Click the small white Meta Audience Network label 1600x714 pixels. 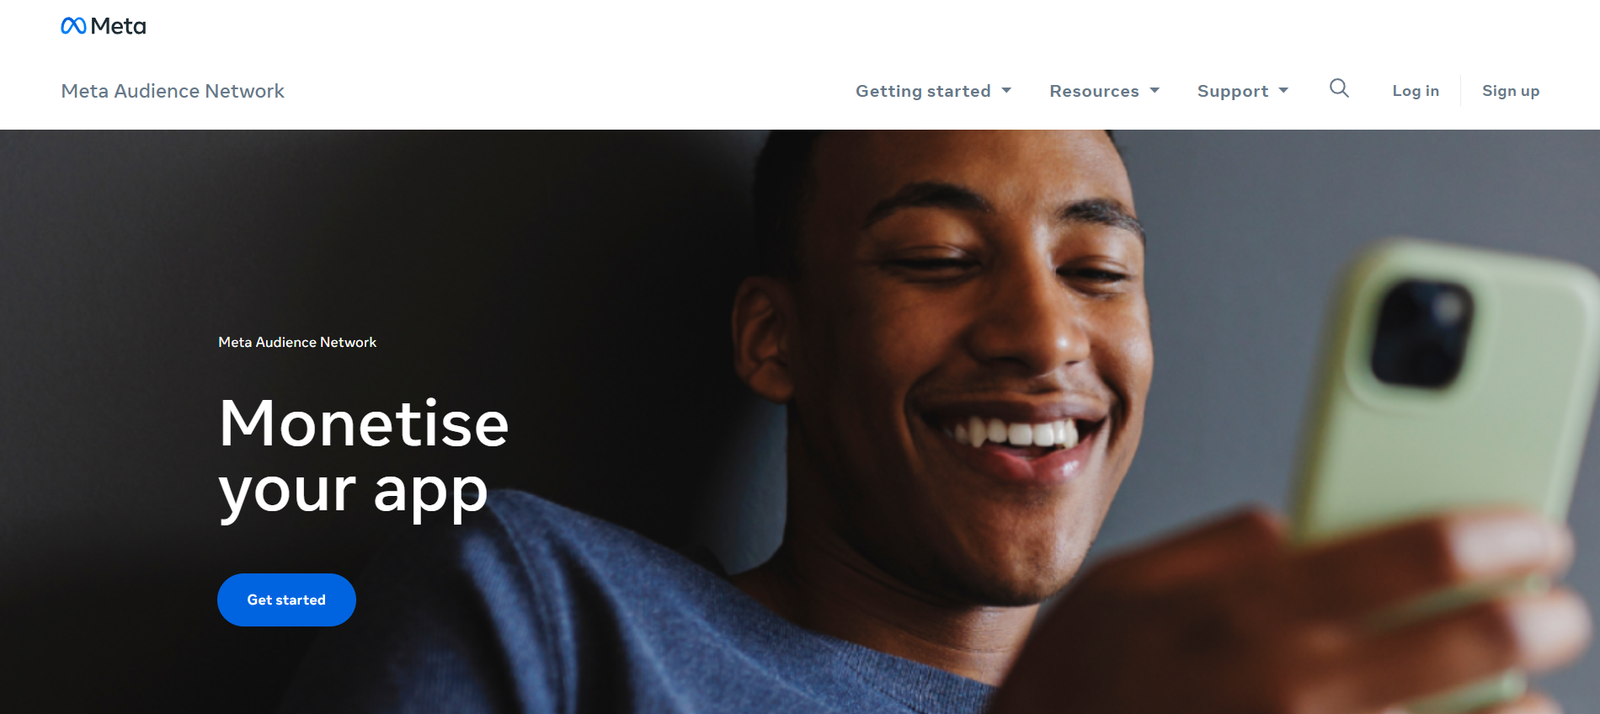point(297,342)
